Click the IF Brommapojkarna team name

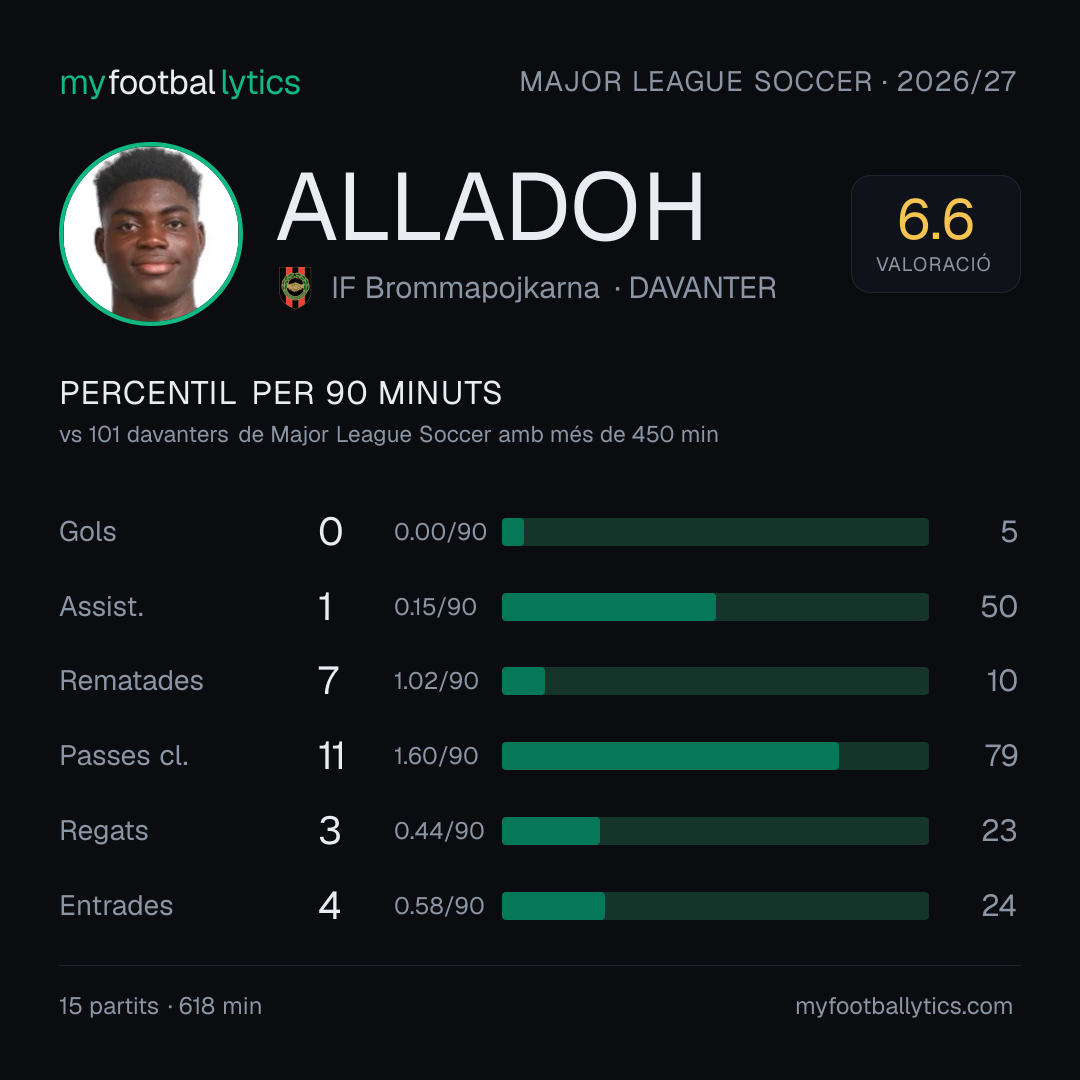[466, 288]
